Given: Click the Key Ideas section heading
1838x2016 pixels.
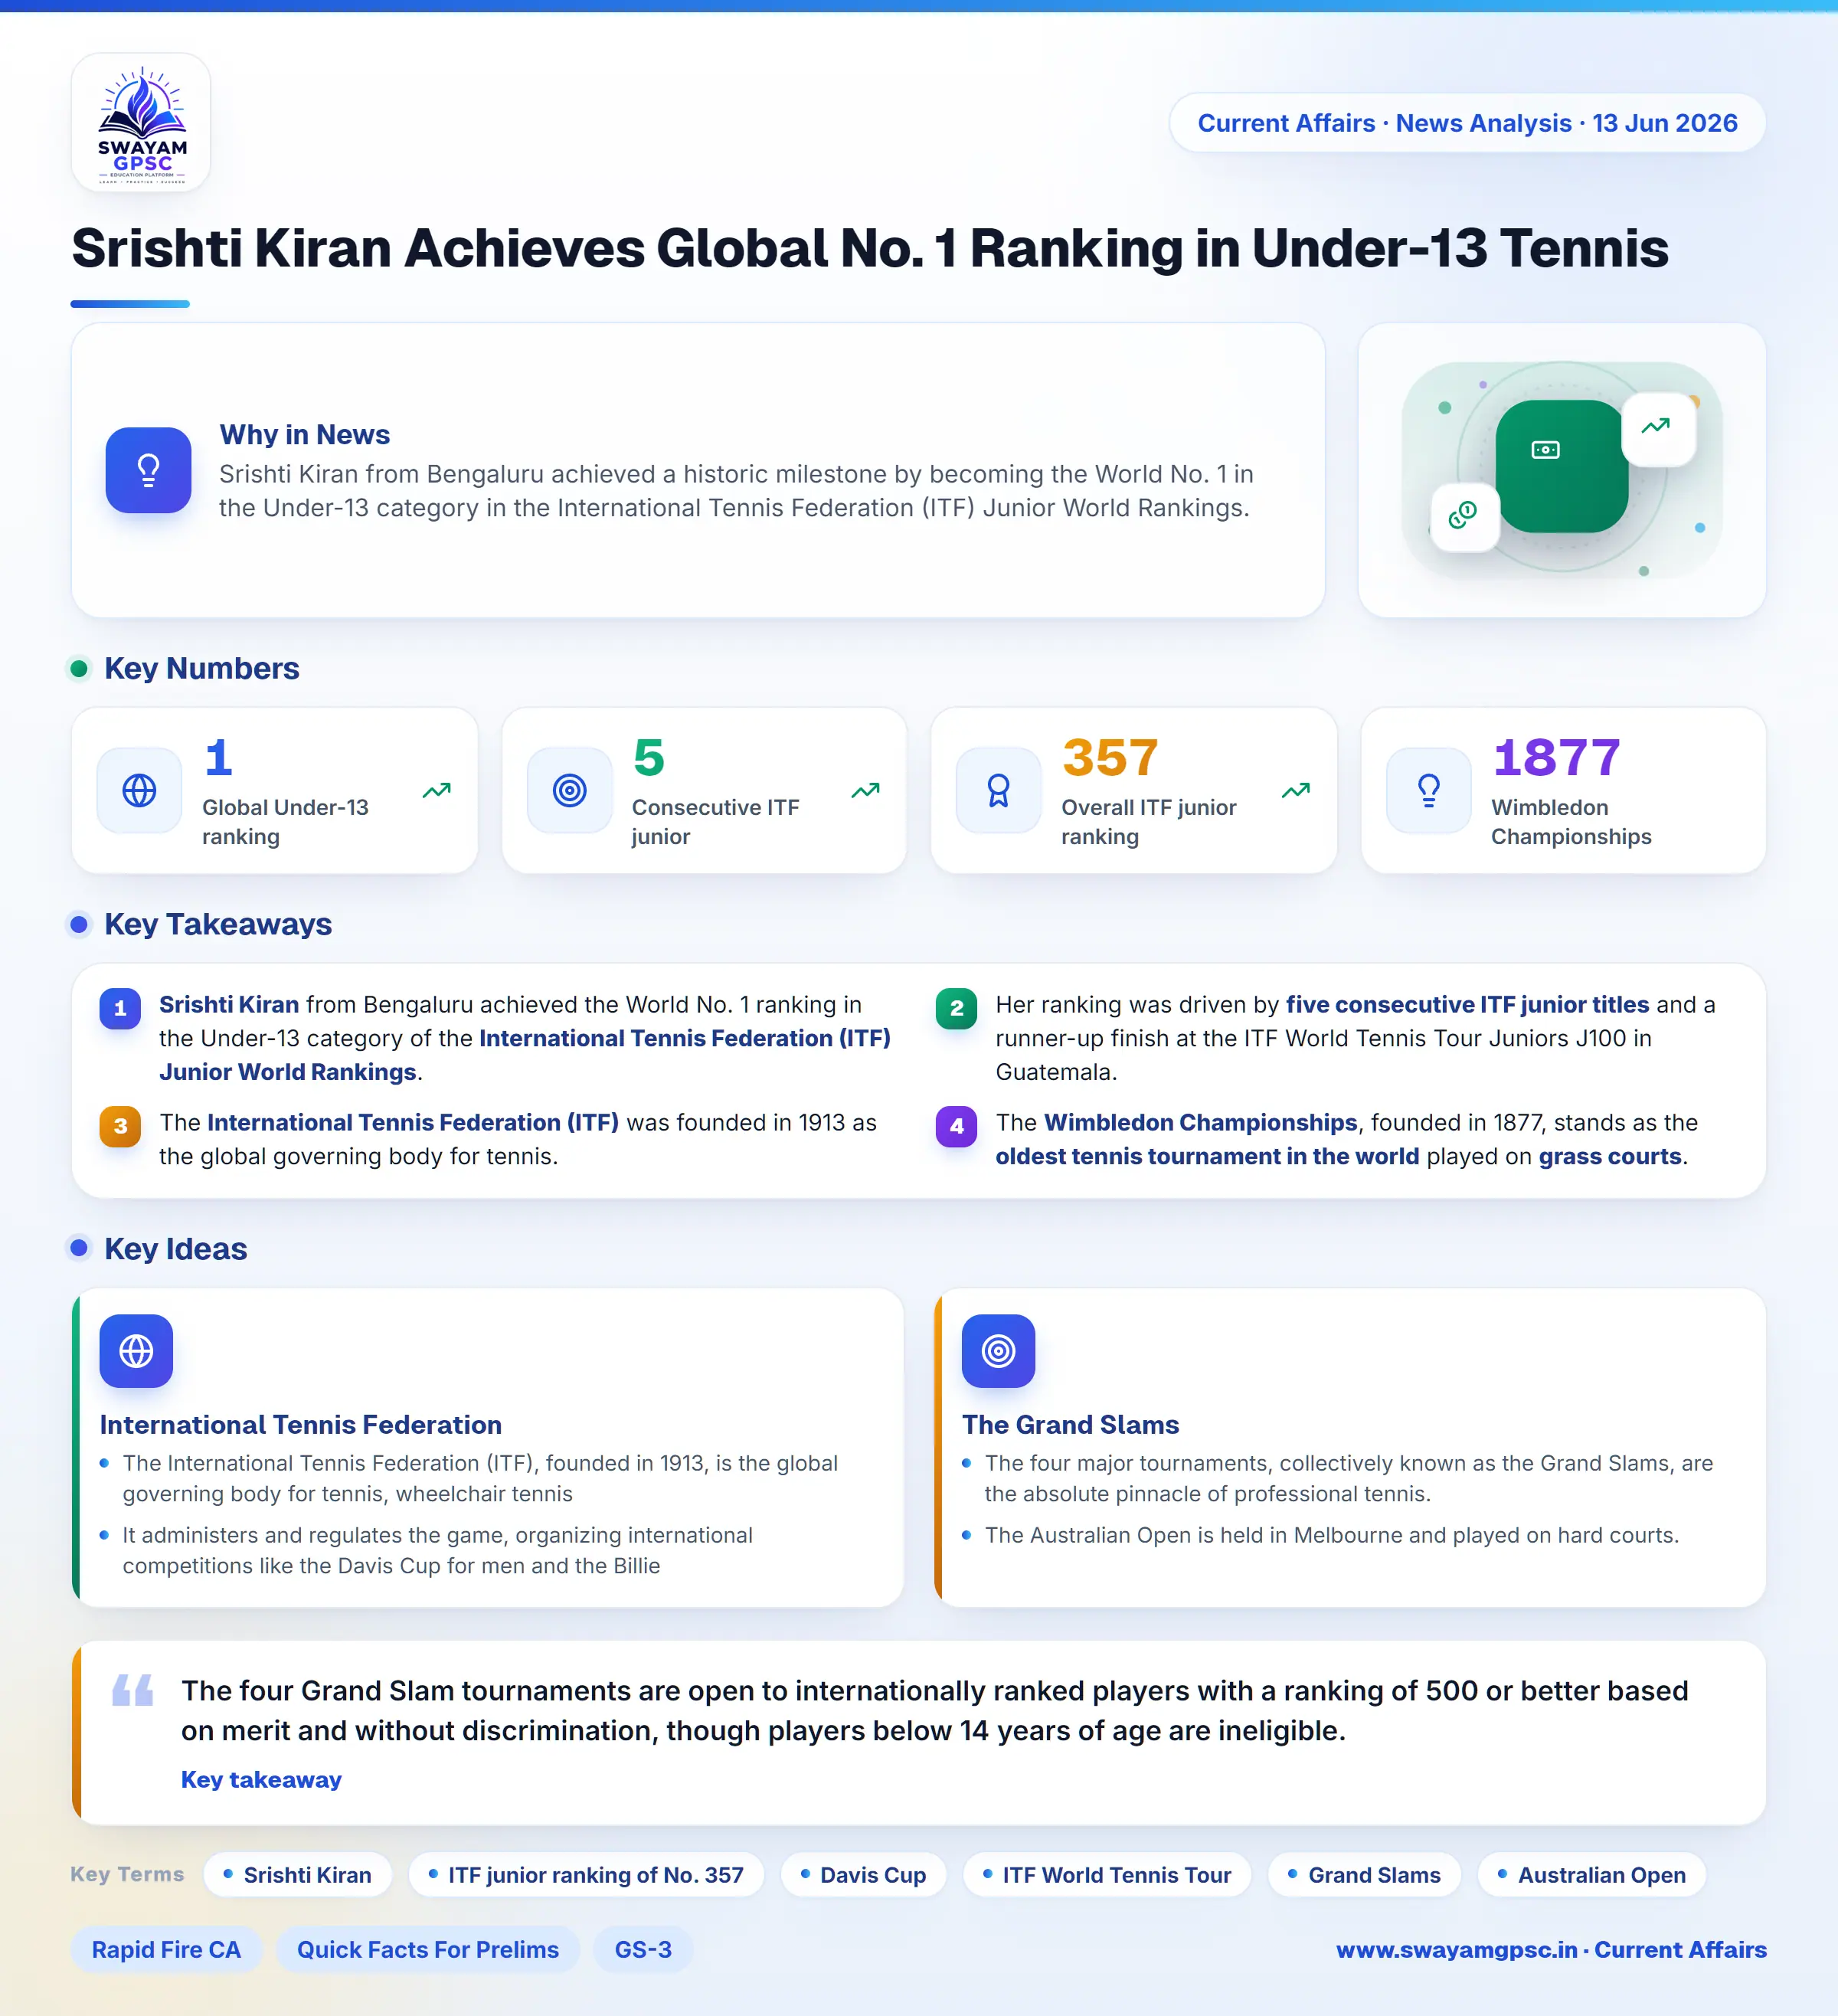Looking at the screenshot, I should [x=176, y=1249].
